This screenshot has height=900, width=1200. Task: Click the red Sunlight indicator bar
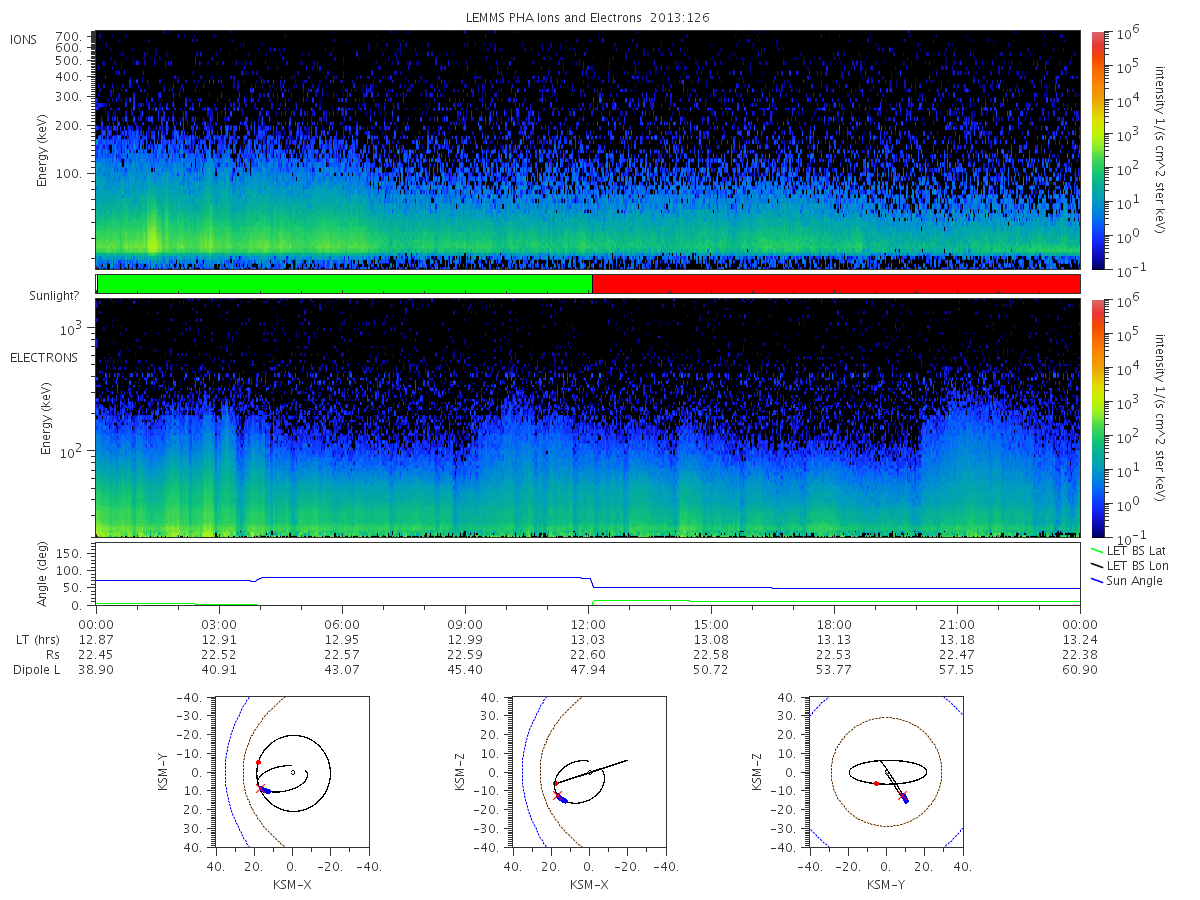(x=836, y=284)
